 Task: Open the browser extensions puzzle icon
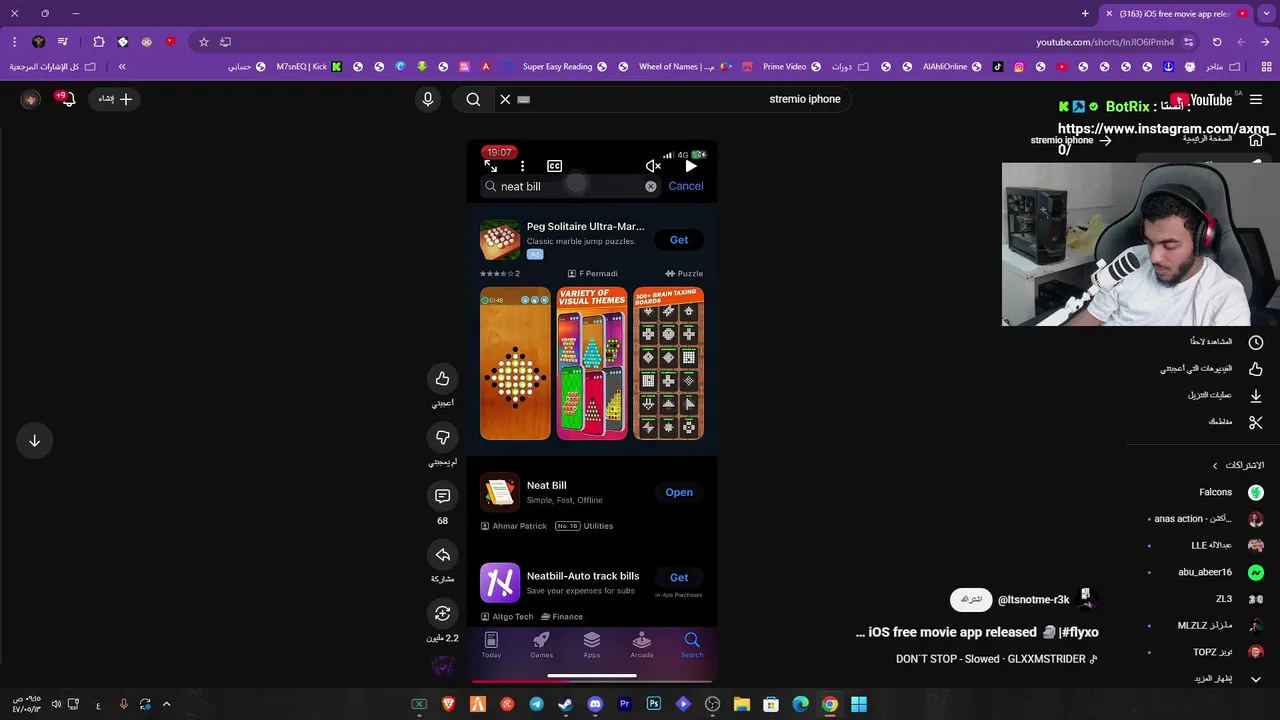pos(98,42)
